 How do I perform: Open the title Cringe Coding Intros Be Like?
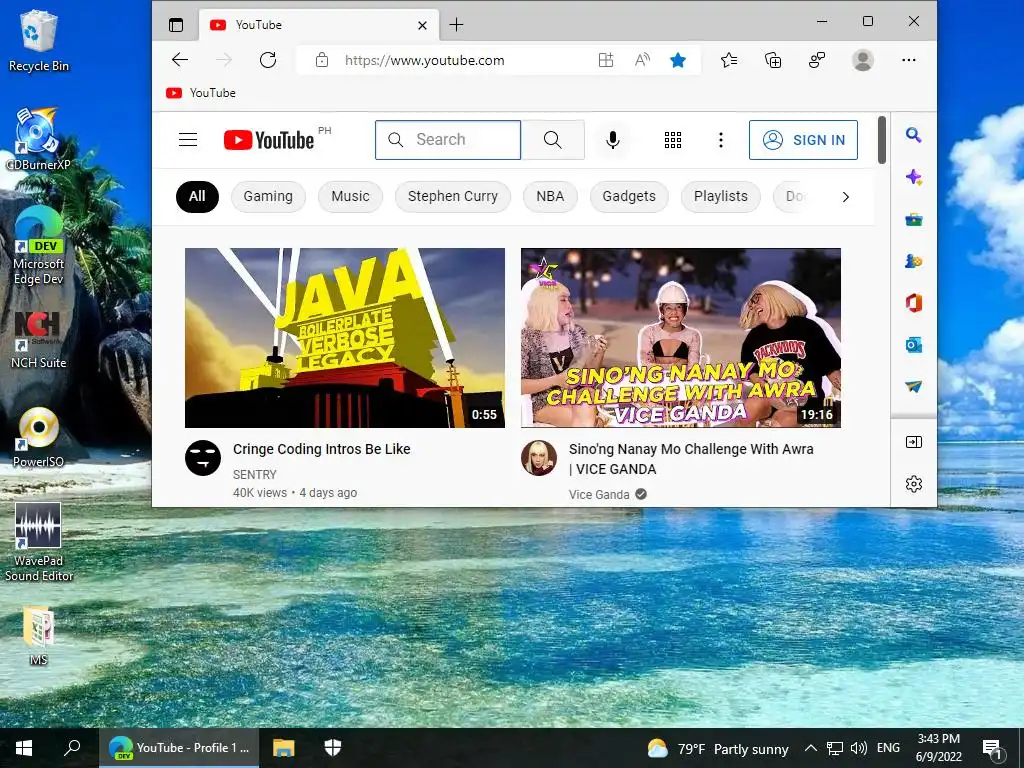tap(321, 449)
